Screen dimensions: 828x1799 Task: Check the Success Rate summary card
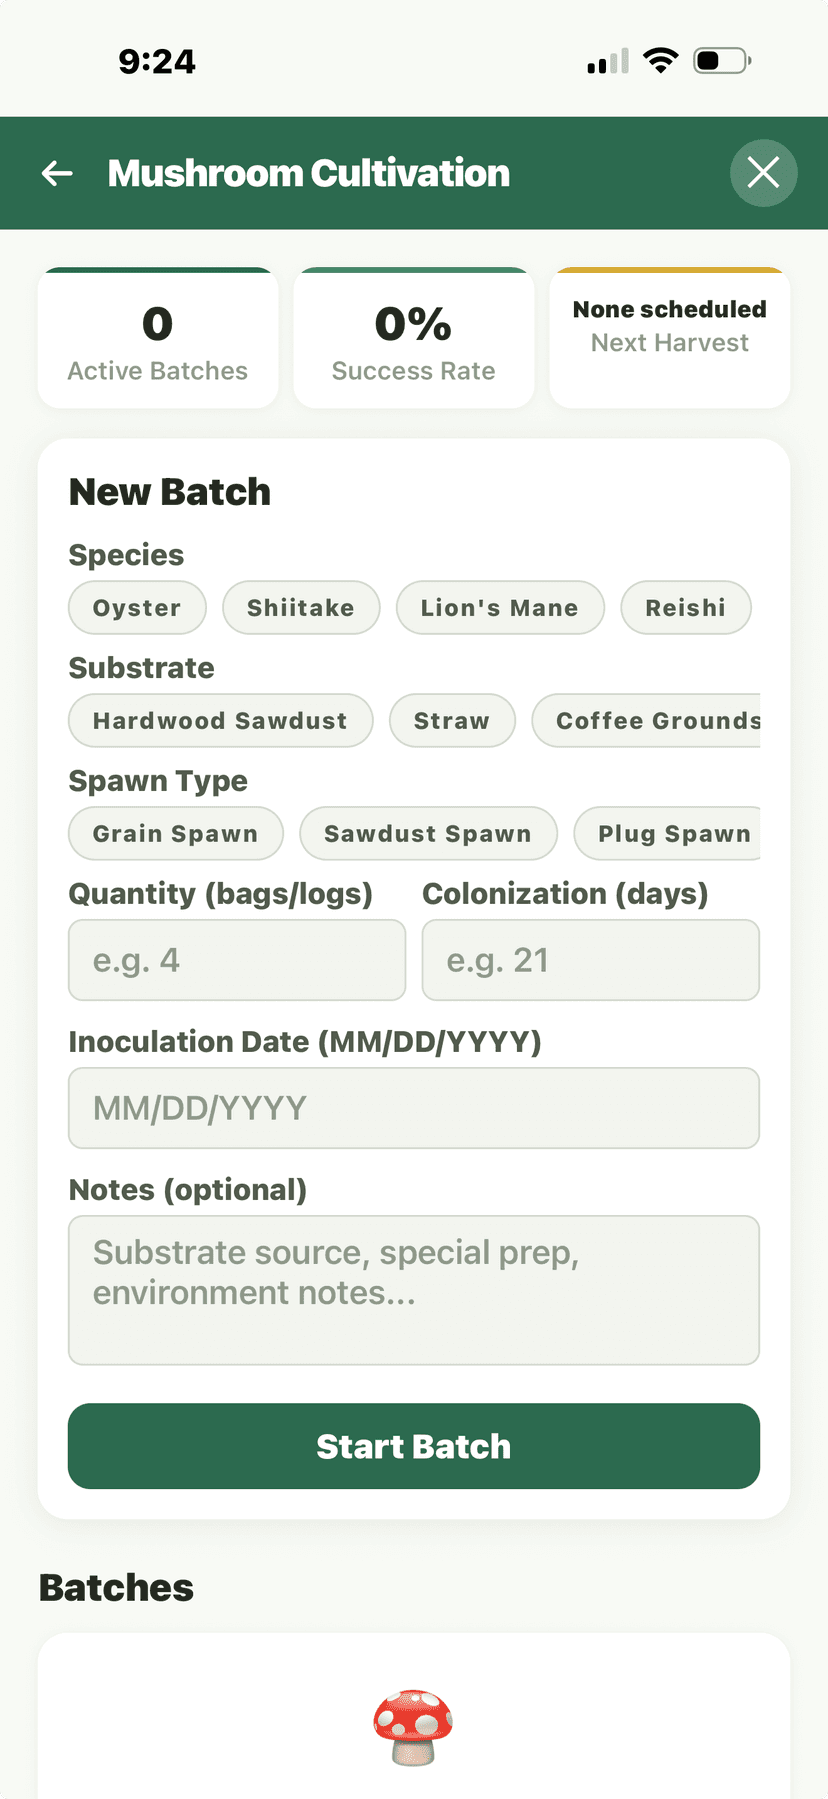click(x=413, y=338)
